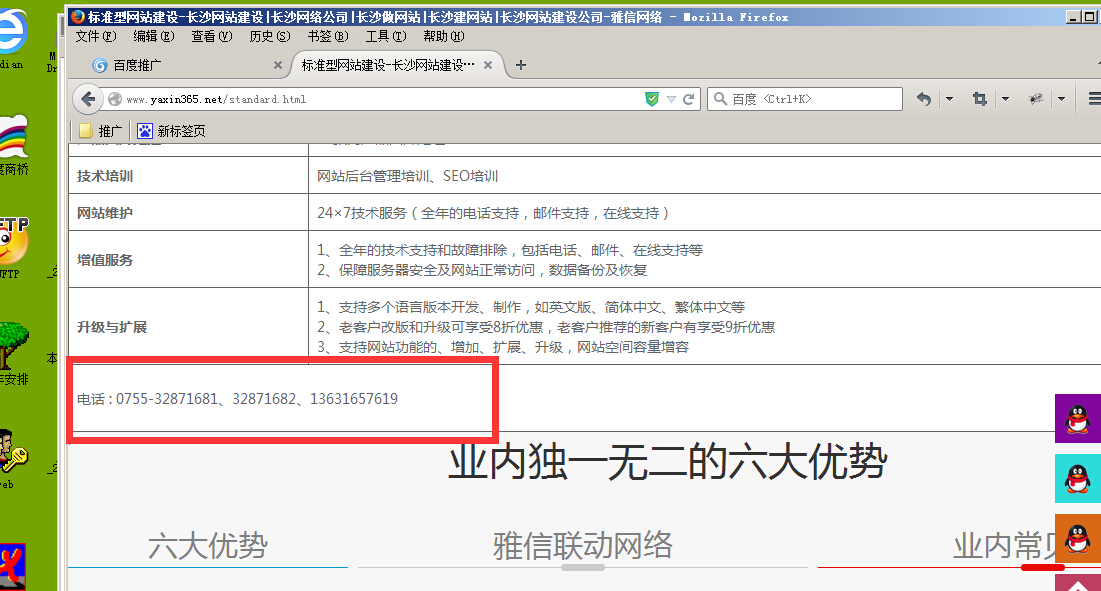
Task: Click the browser back arrow button
Action: click(88, 99)
